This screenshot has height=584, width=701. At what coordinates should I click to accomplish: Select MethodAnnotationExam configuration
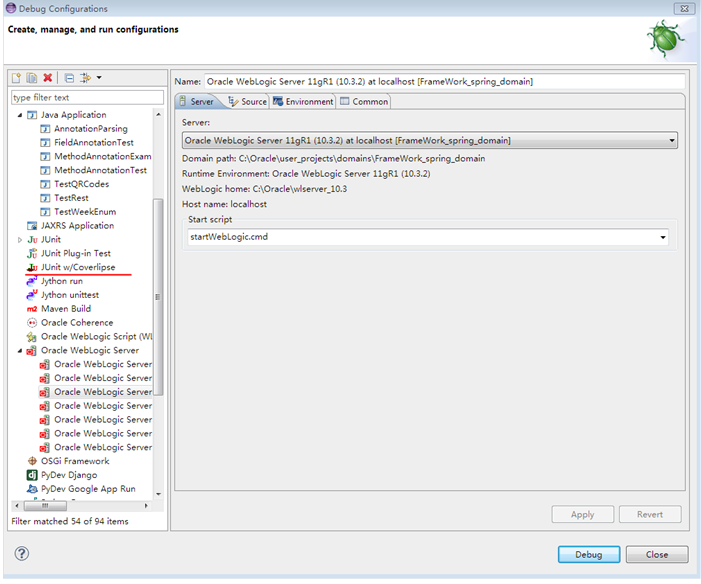point(102,157)
